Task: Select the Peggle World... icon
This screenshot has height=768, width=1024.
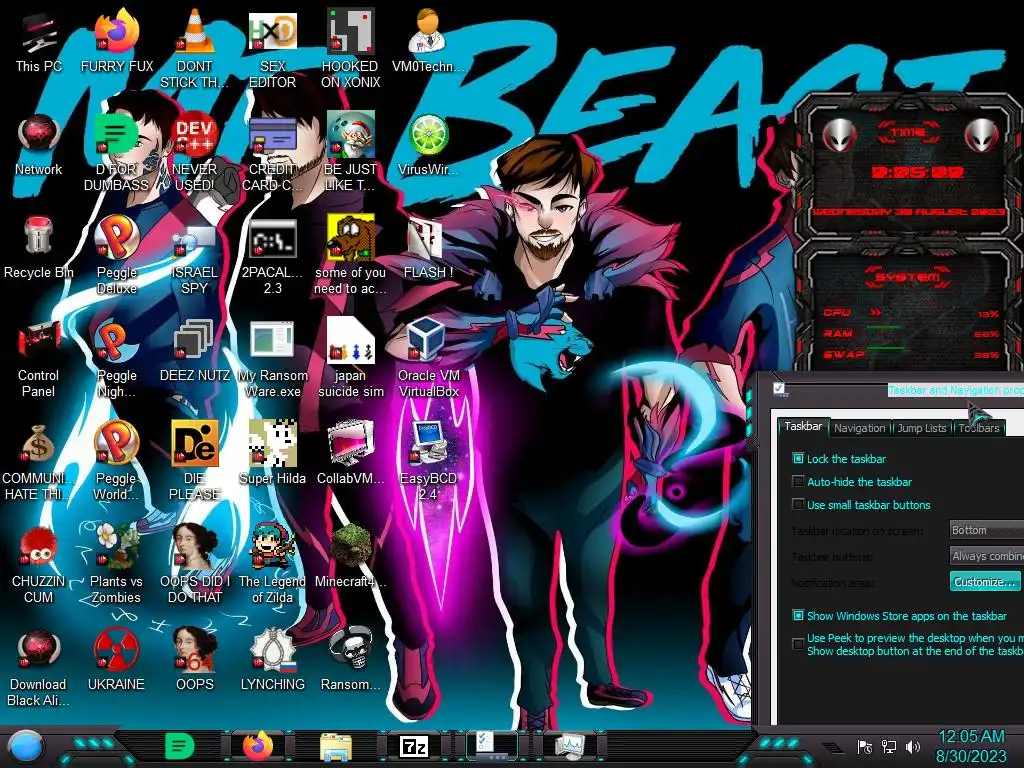Action: (x=116, y=461)
